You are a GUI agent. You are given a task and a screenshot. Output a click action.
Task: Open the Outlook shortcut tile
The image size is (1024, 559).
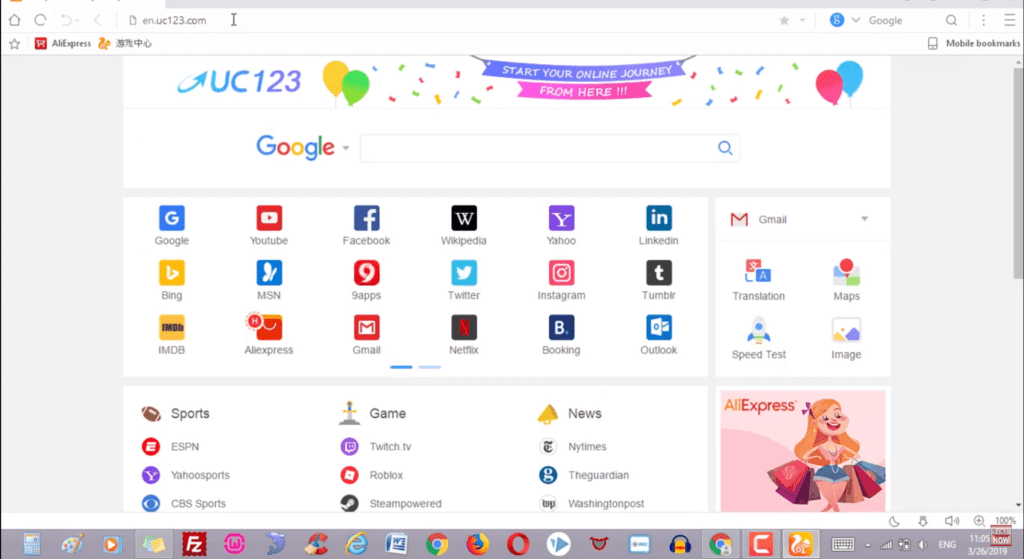tap(658, 335)
